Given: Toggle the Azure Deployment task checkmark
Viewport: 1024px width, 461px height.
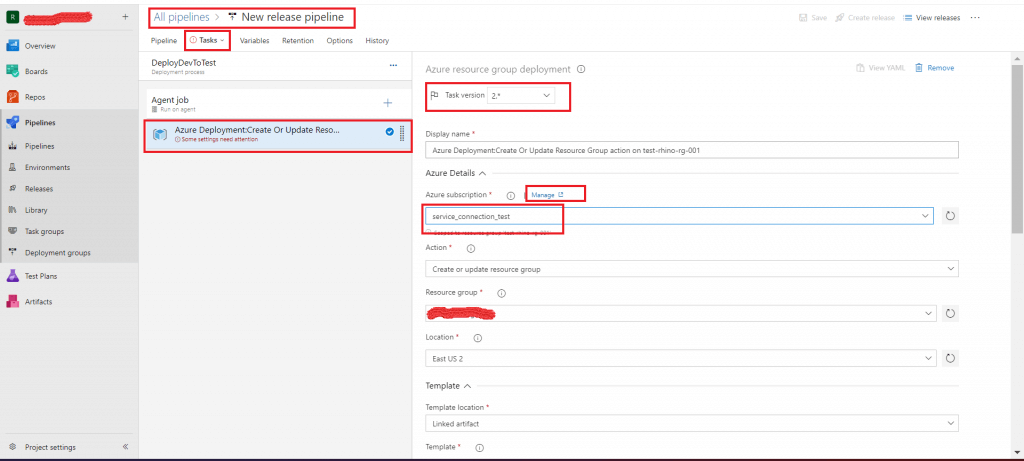Looking at the screenshot, I should tap(389, 132).
